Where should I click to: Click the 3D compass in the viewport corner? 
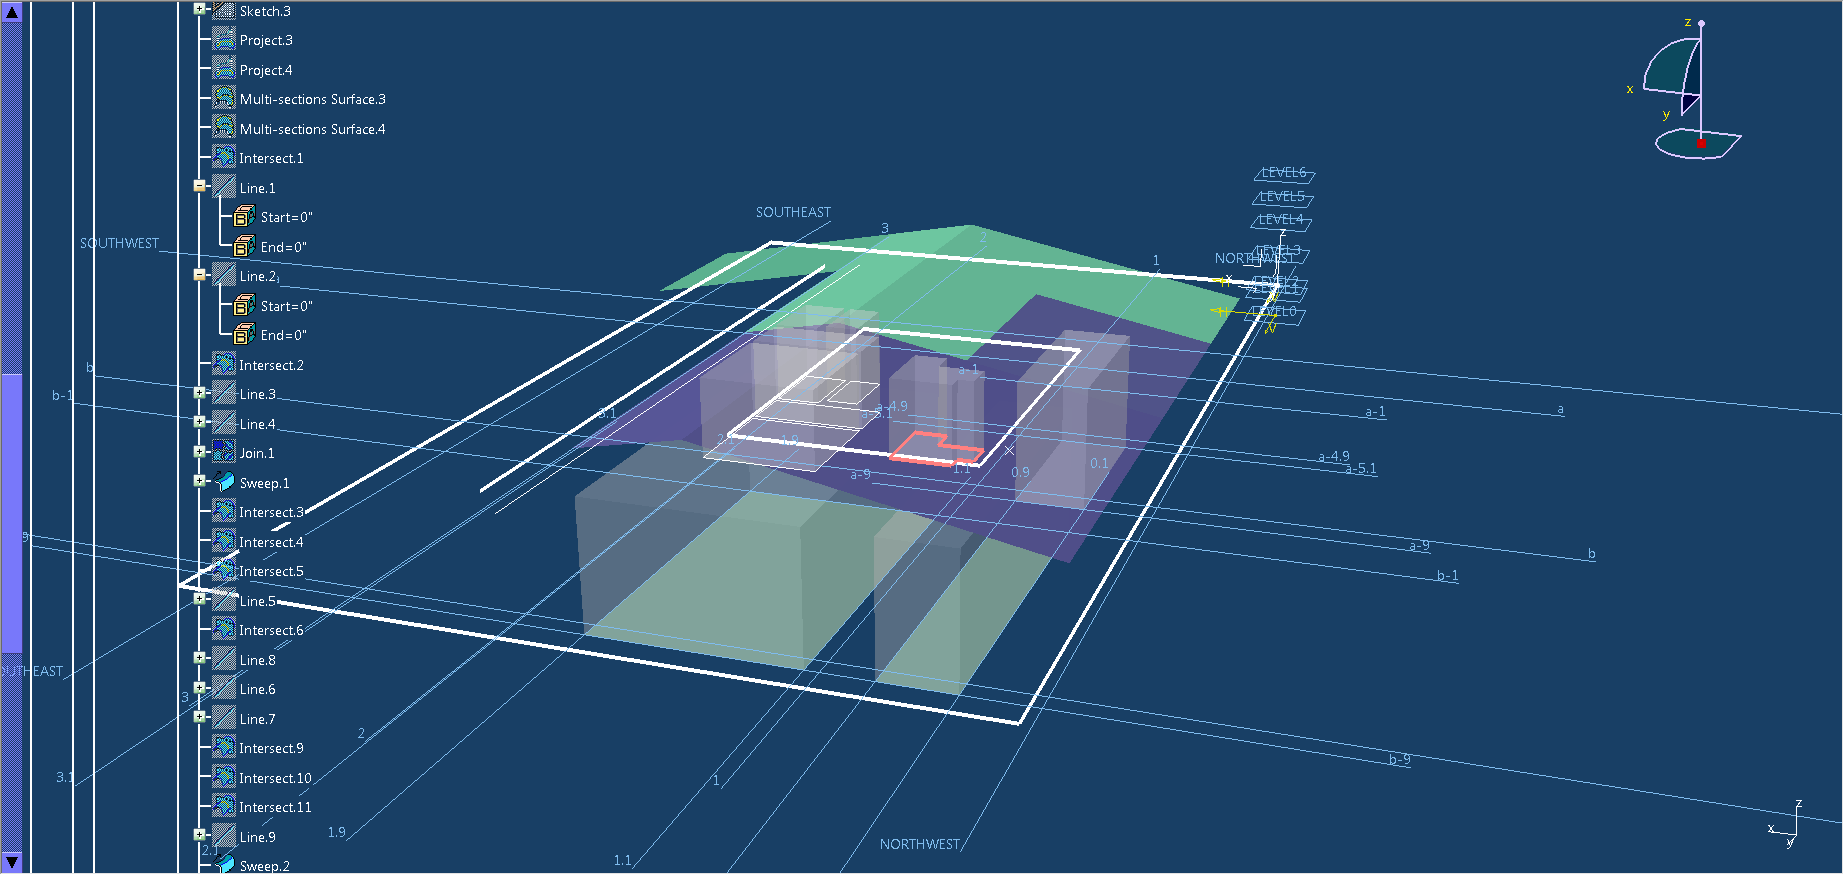tap(1690, 92)
